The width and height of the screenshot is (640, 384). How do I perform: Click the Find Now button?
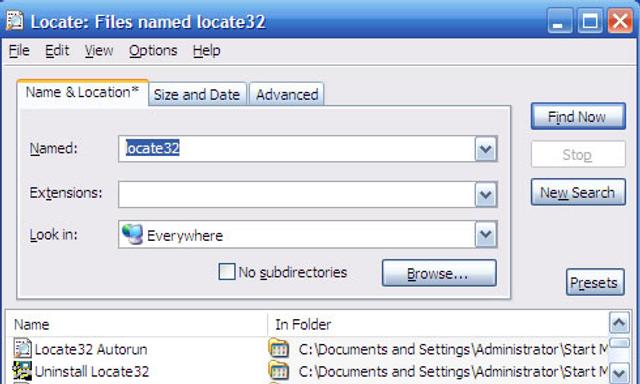pos(578,117)
